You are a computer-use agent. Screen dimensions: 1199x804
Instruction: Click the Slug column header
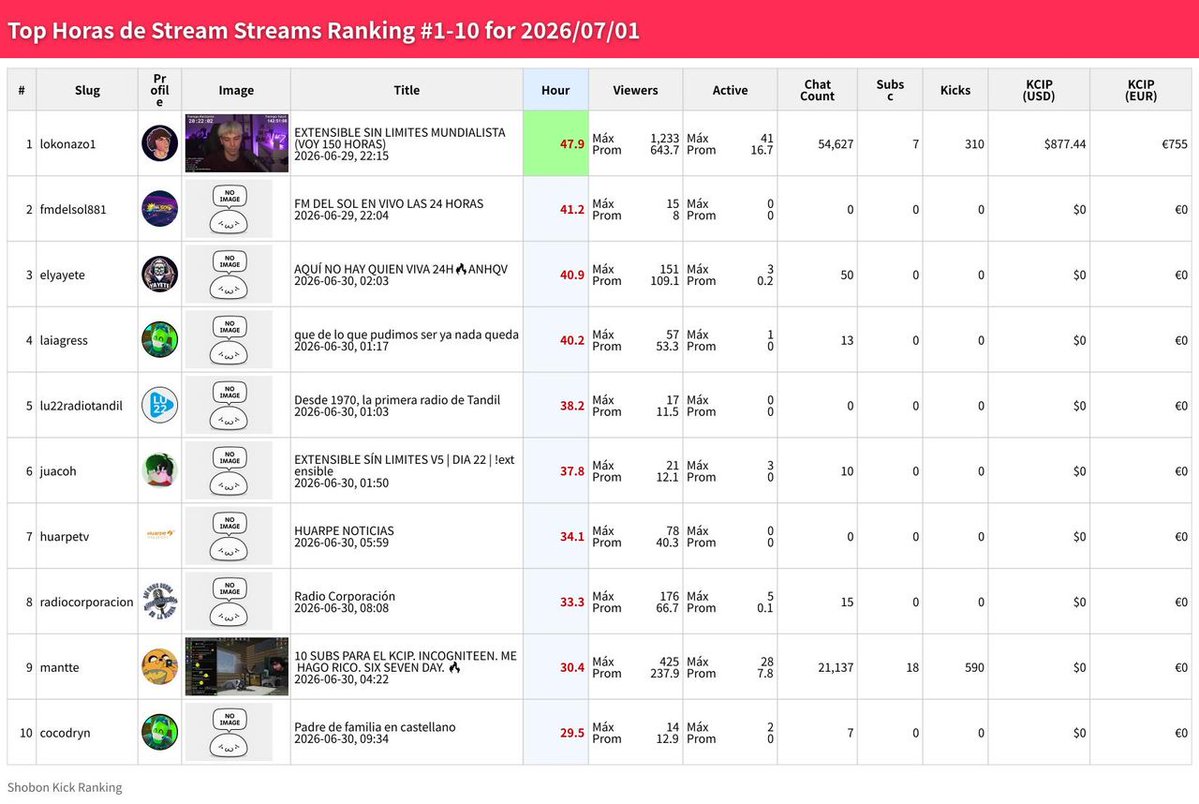click(87, 90)
